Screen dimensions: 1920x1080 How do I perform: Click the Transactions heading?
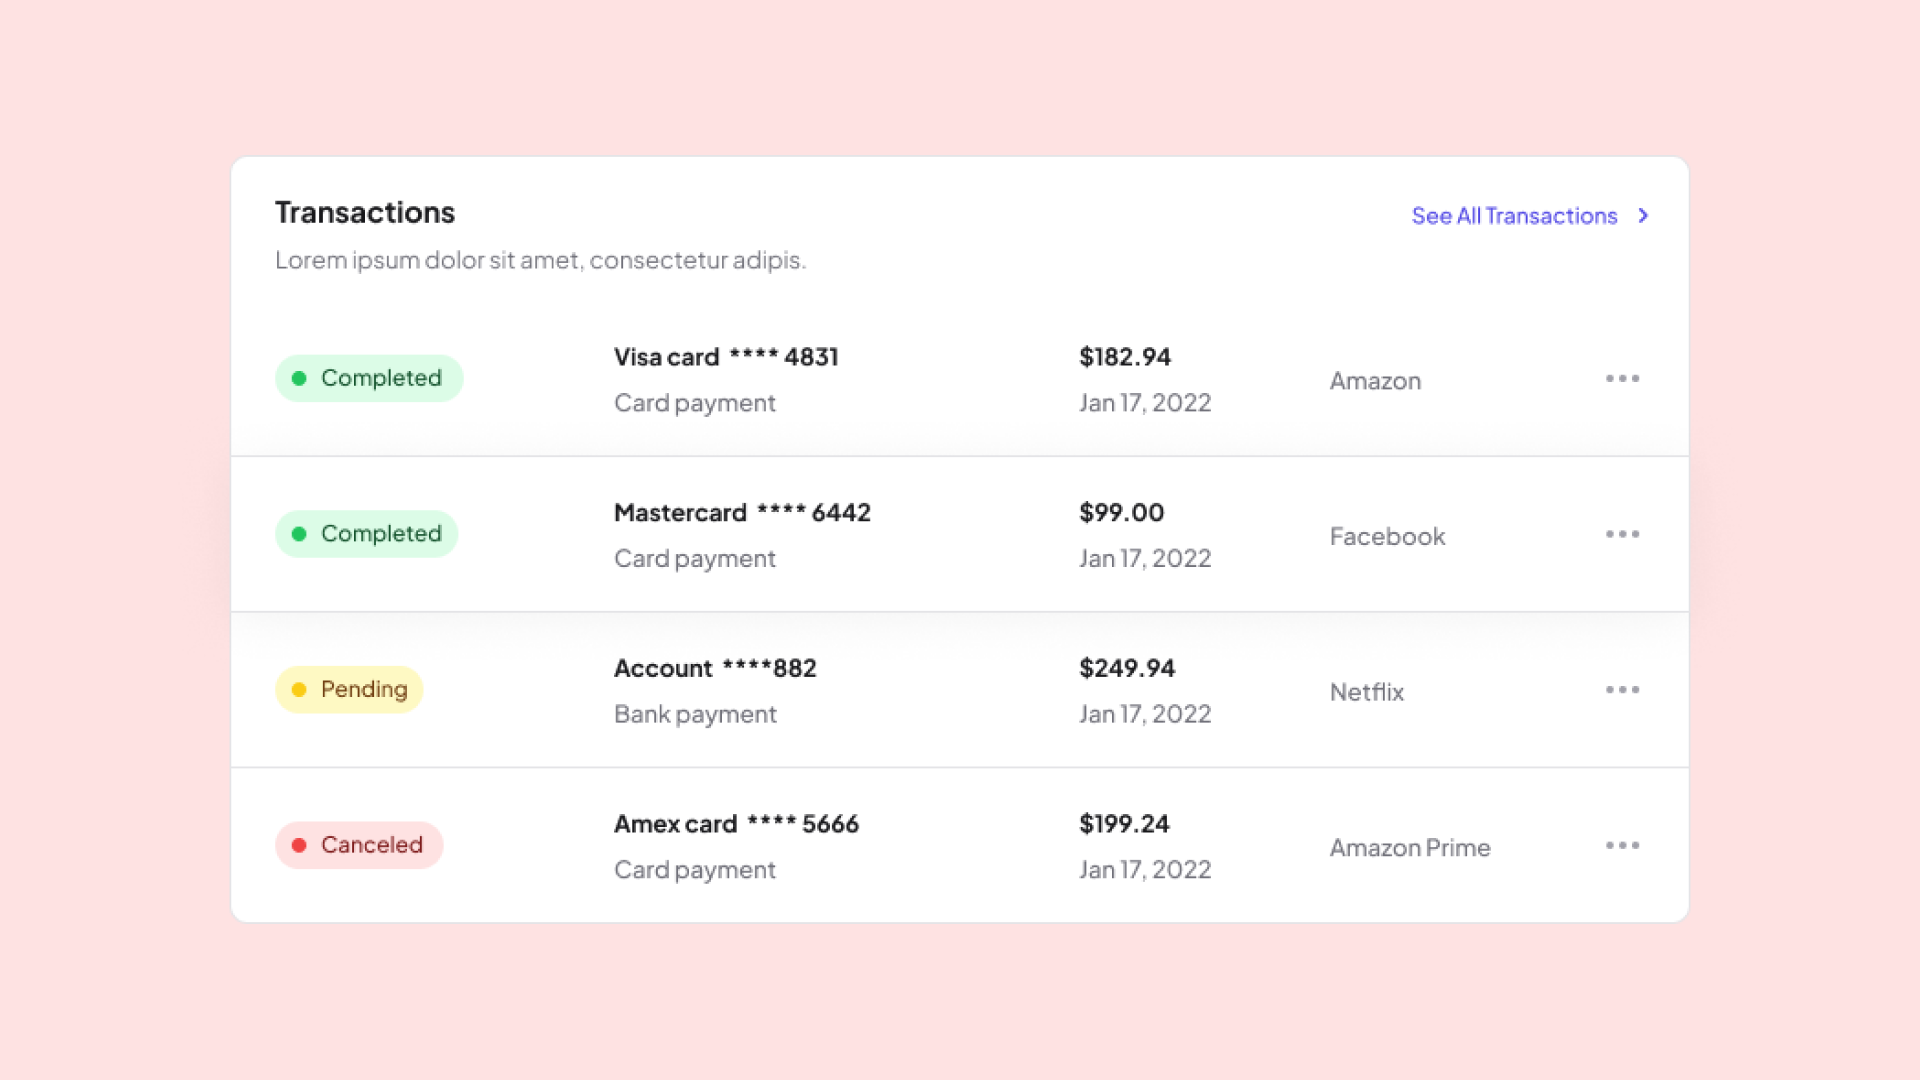365,213
